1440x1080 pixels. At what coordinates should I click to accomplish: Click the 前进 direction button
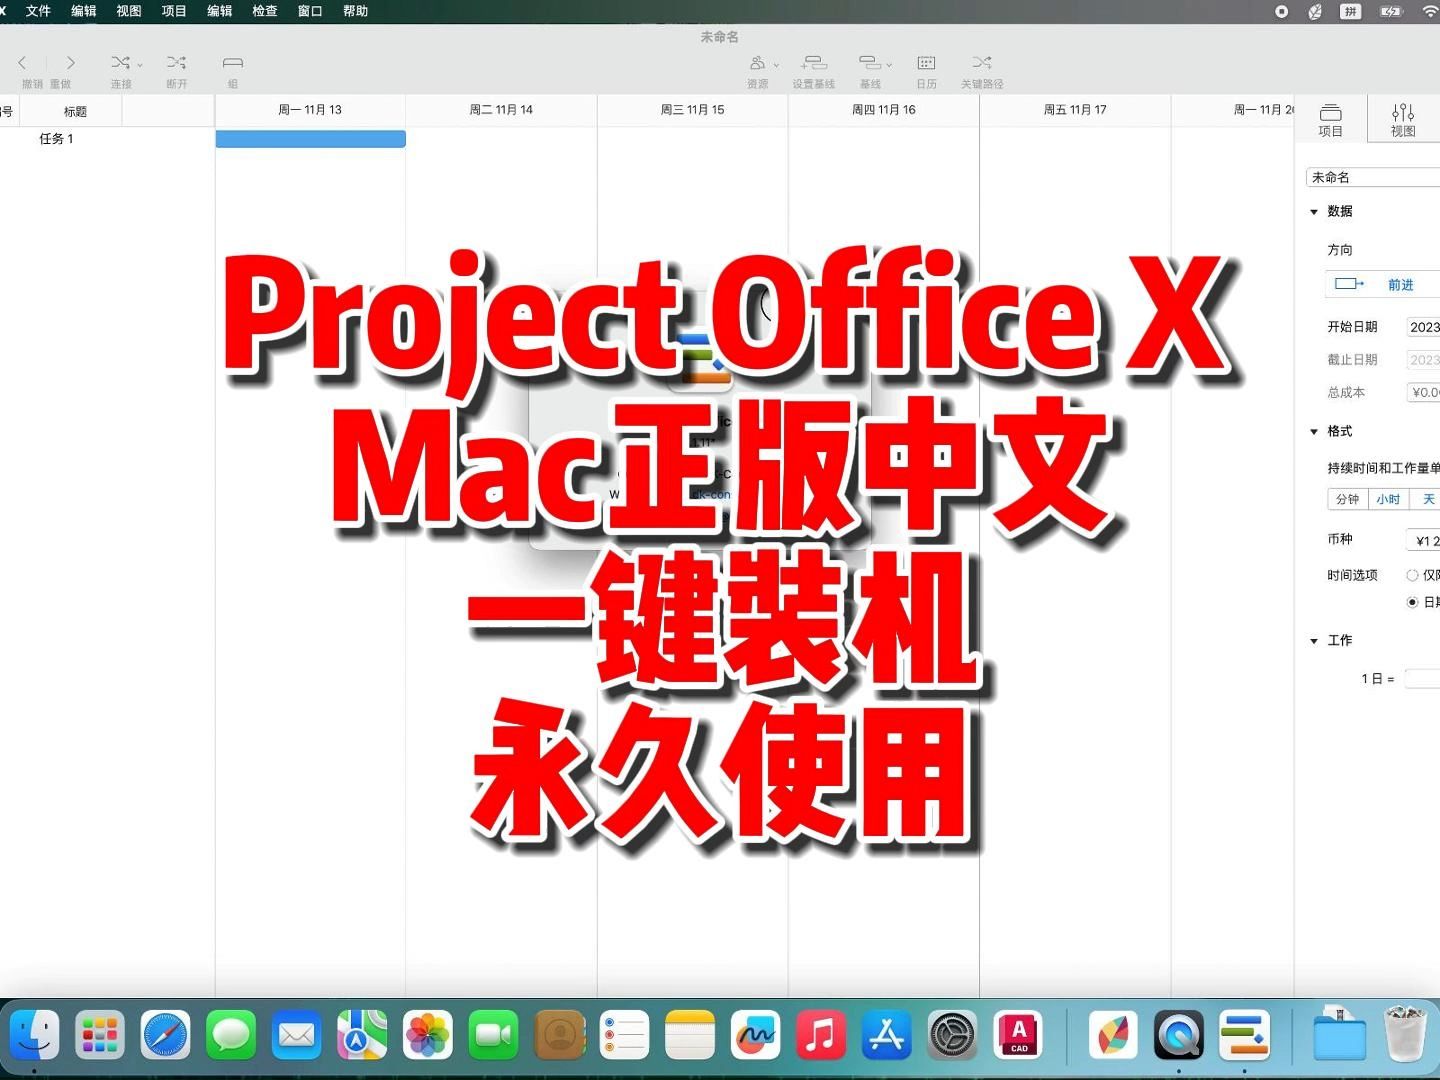pos(1400,284)
